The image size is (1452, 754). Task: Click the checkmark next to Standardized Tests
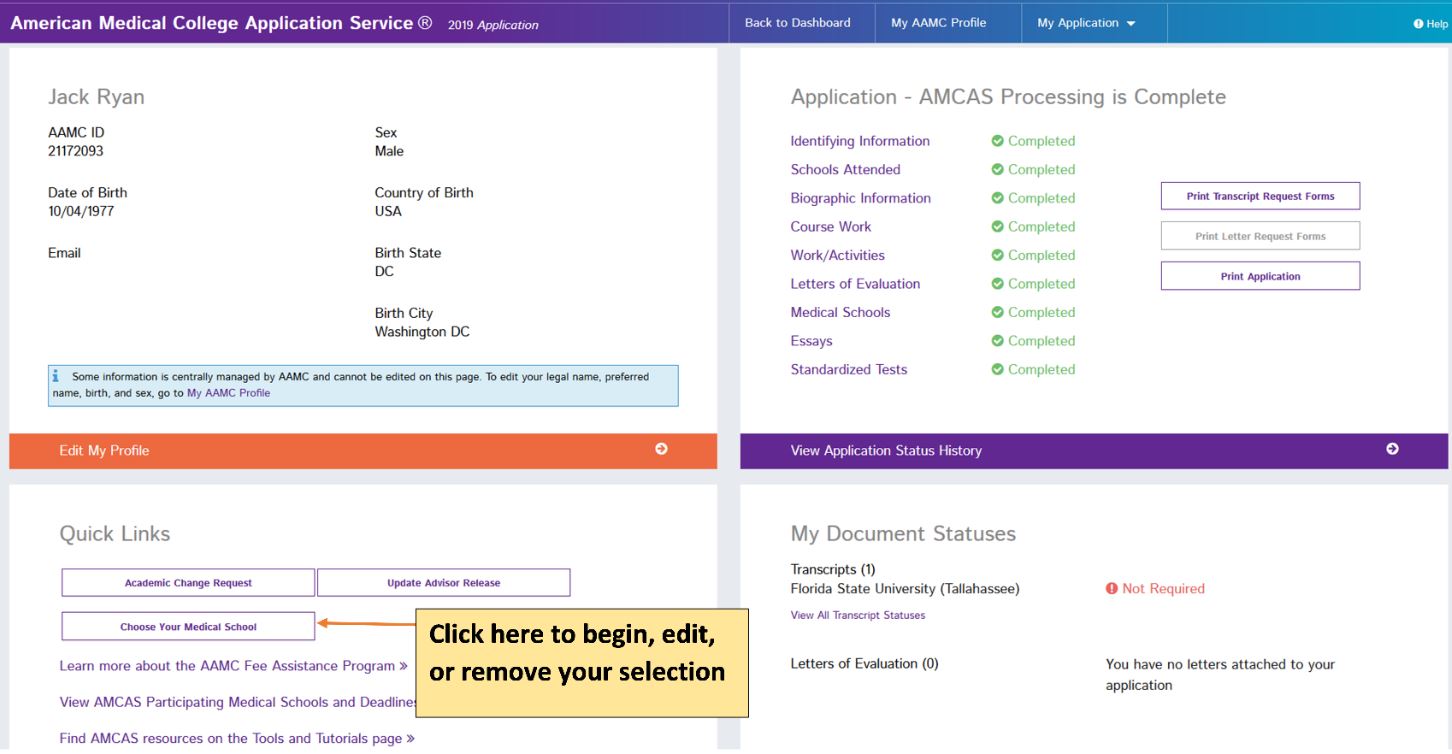[x=997, y=369]
